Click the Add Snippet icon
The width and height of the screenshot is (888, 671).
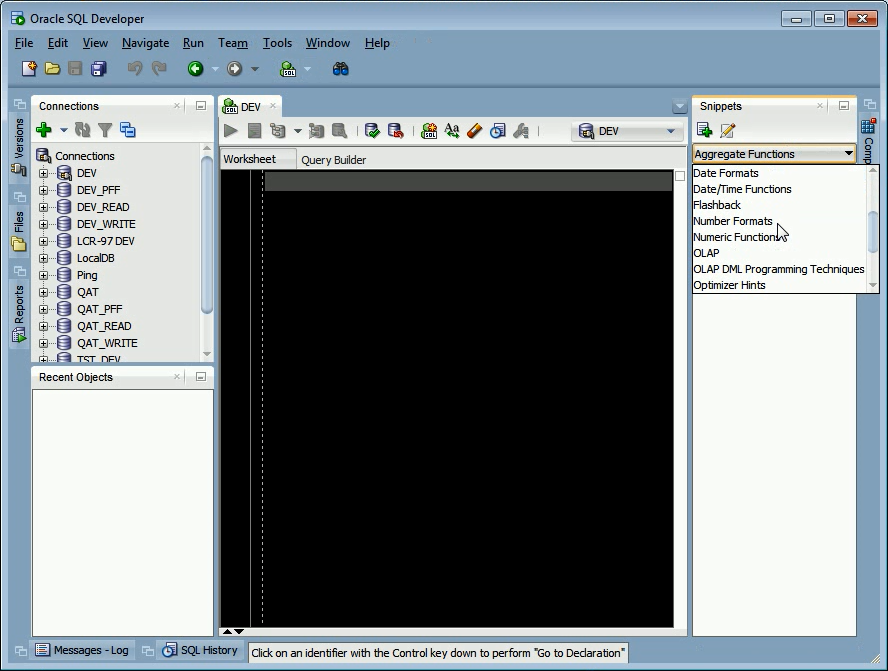(705, 130)
